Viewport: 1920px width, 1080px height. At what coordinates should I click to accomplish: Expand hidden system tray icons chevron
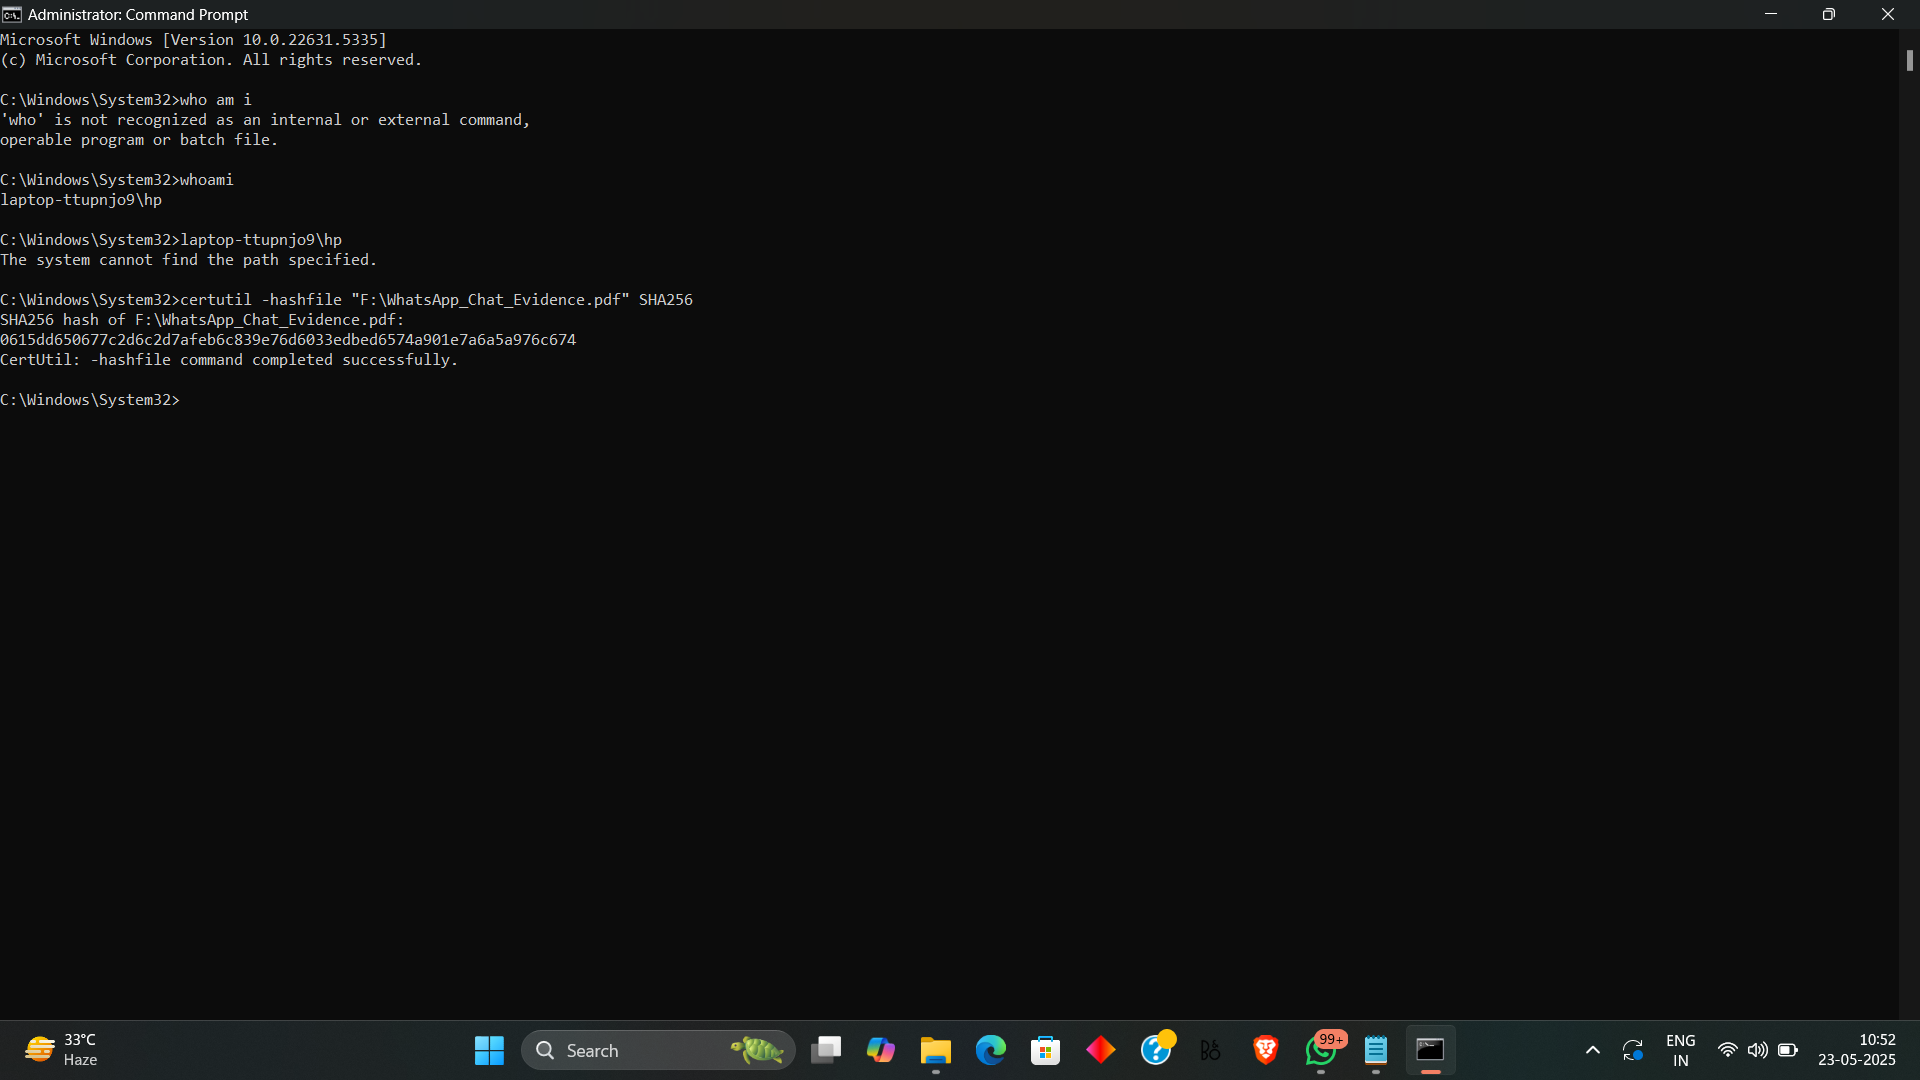coord(1593,1050)
